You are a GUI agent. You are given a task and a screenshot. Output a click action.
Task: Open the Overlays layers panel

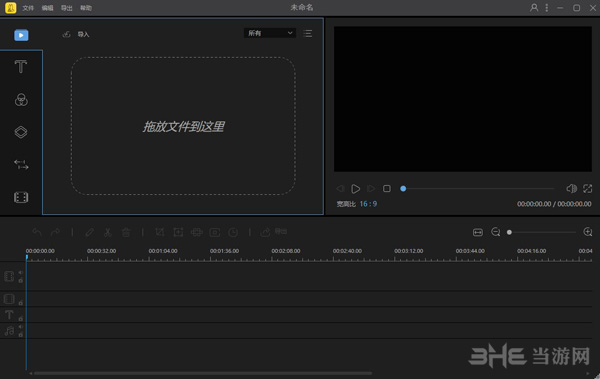[x=21, y=132]
